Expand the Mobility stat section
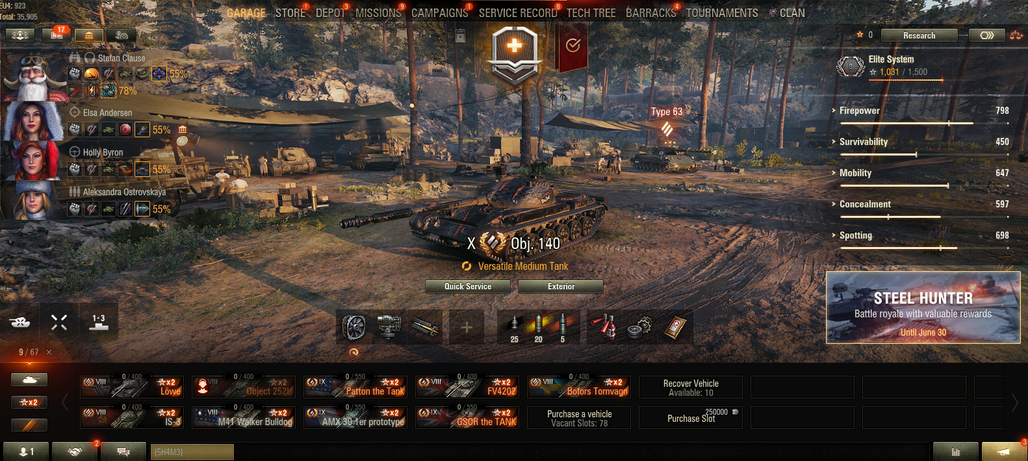This screenshot has width=1028, height=461. click(x=924, y=174)
